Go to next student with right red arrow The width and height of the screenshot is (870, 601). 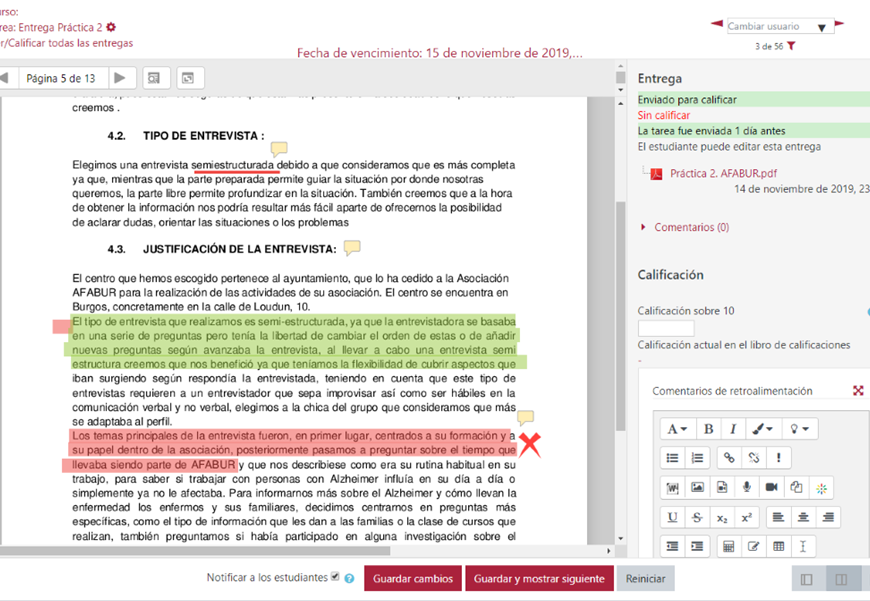coord(839,24)
